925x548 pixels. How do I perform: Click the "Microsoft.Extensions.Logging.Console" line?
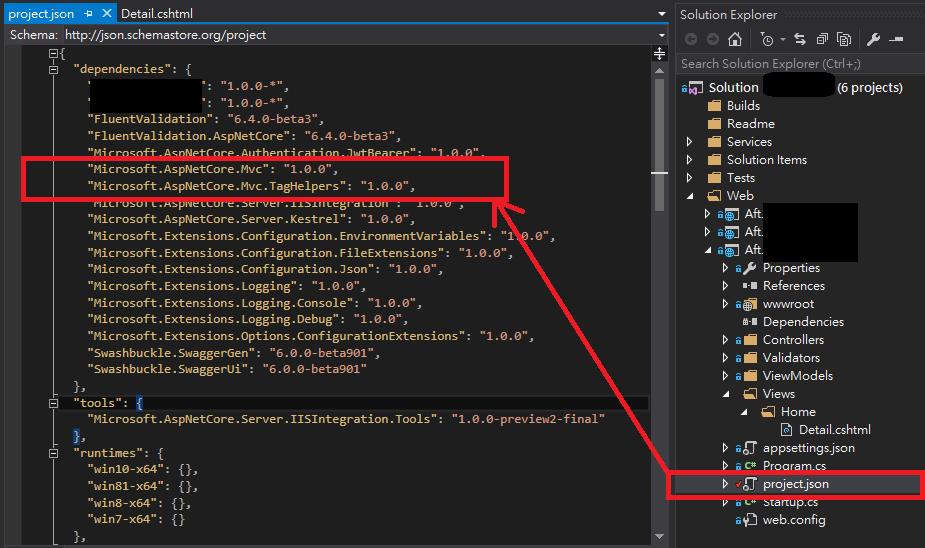pos(255,303)
